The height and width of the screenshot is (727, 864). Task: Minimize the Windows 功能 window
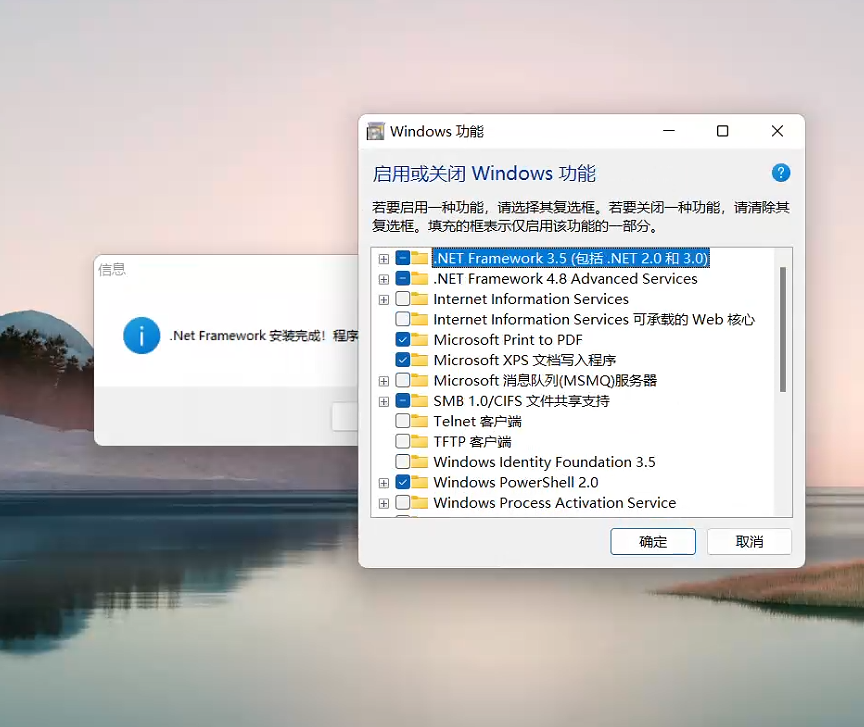[x=669, y=131]
